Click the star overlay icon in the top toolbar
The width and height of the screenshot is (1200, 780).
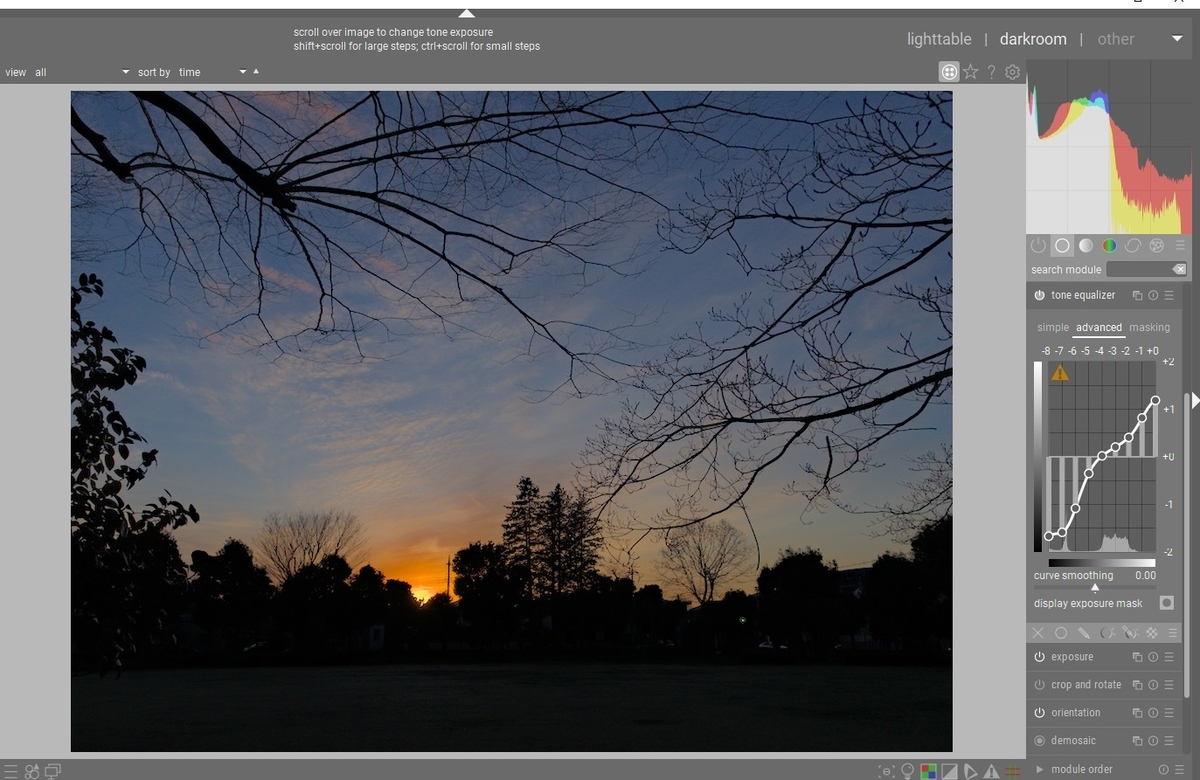(x=970, y=72)
